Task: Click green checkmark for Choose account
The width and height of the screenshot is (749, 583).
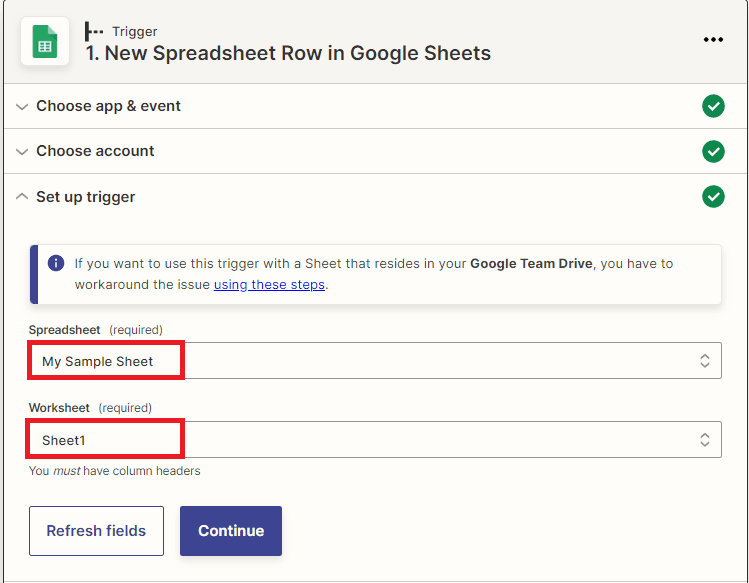Action: [713, 151]
